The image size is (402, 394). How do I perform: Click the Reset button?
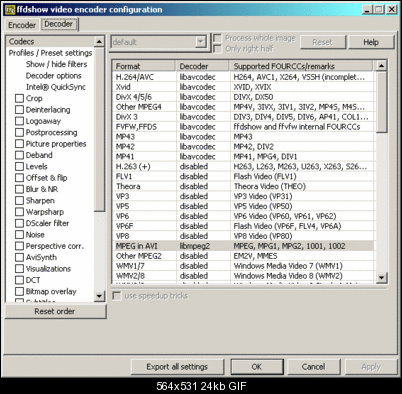[322, 42]
